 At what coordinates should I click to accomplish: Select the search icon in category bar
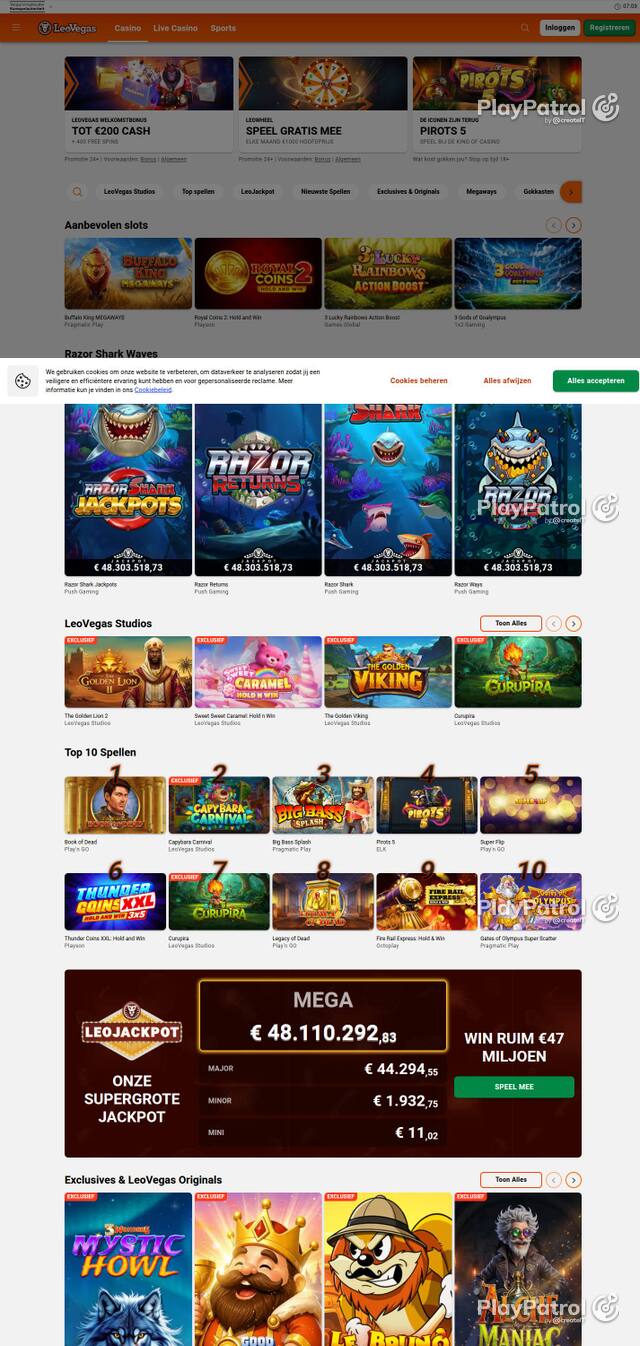tap(77, 191)
